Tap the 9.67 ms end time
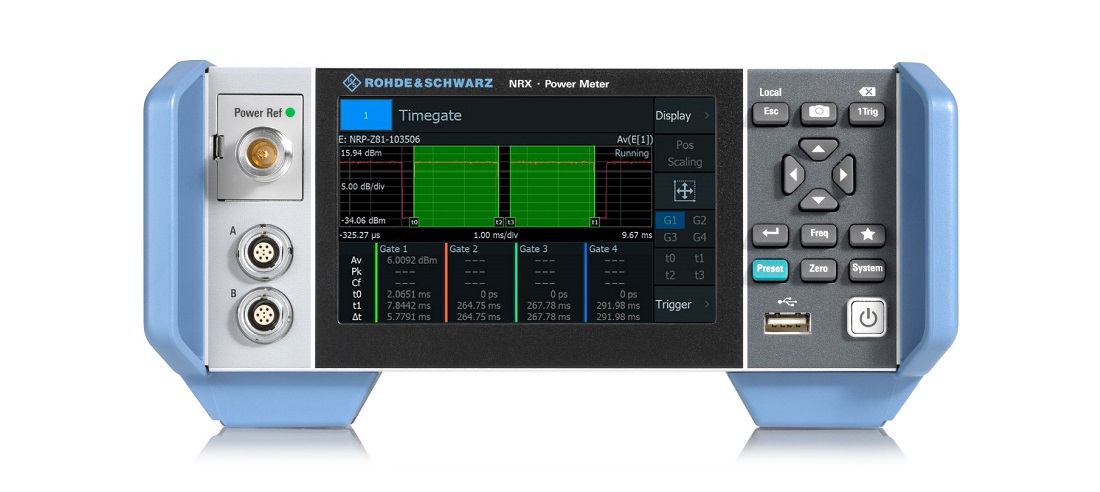 [636, 235]
